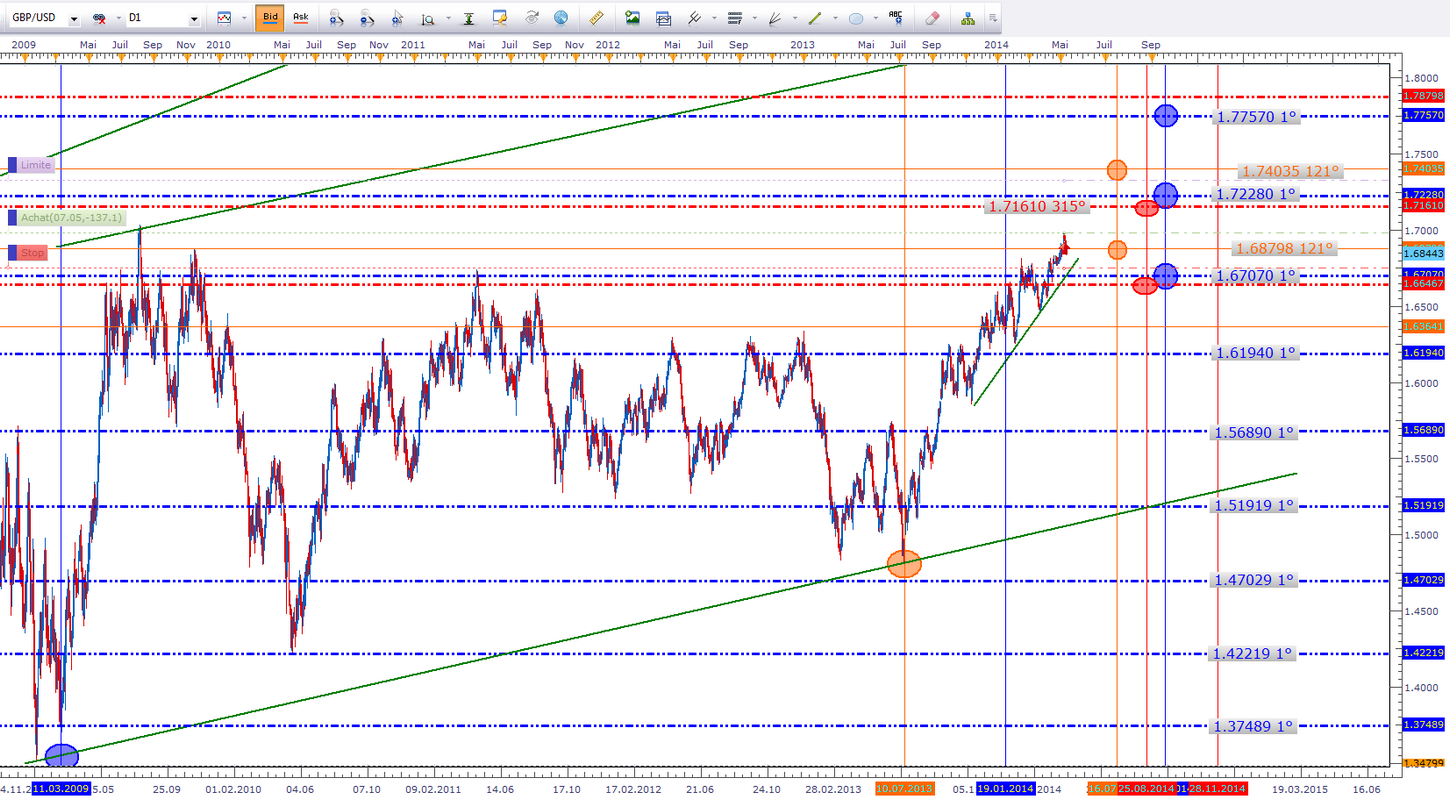Select the 19.01.2014 date marker

[1005, 789]
